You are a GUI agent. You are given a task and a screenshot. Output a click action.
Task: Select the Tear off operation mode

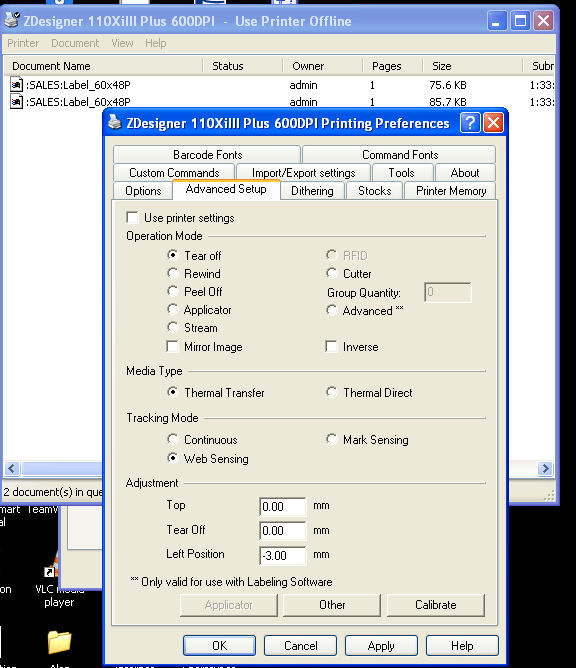(x=172, y=255)
